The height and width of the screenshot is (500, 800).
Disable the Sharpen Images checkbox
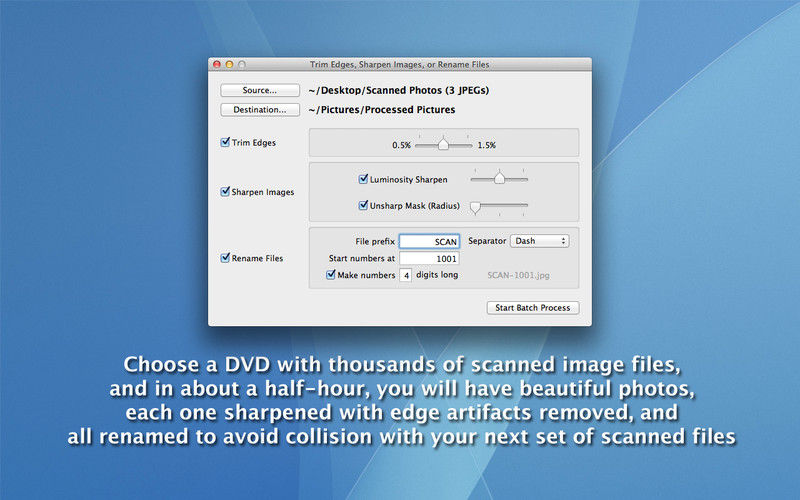[225, 191]
